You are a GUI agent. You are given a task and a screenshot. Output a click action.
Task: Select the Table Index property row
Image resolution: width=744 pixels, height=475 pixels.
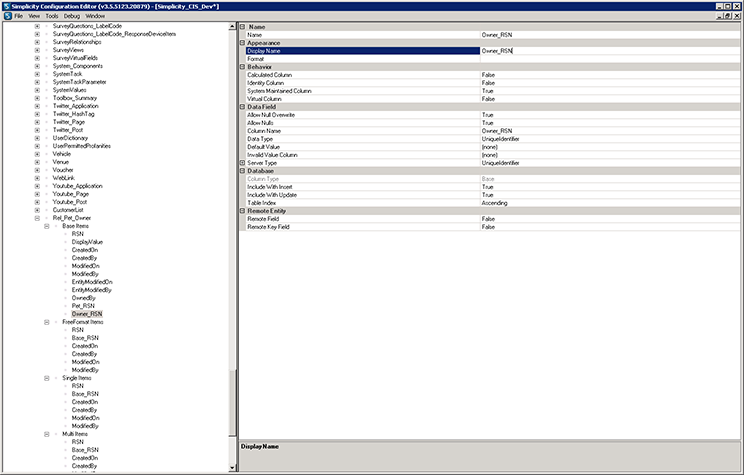tap(493, 203)
